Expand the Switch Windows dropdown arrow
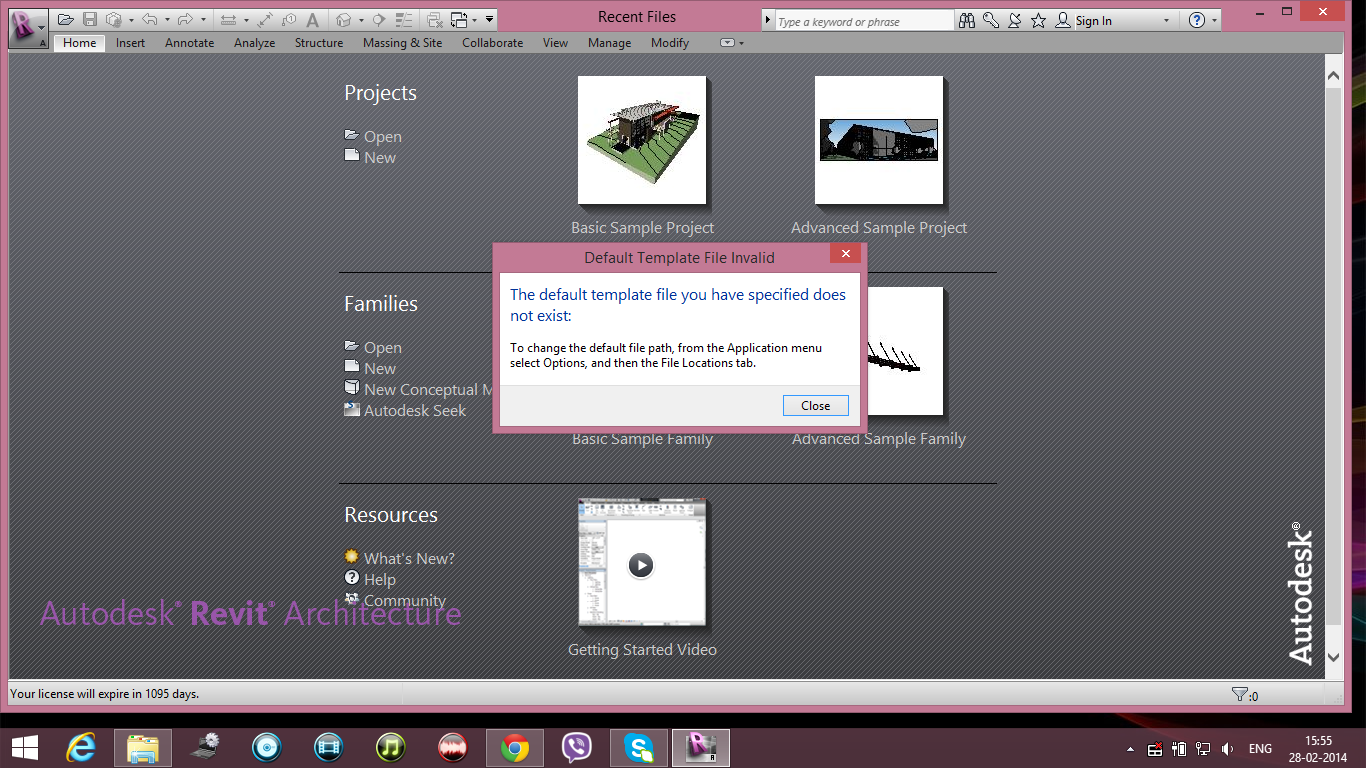This screenshot has width=1366, height=768. (475, 20)
